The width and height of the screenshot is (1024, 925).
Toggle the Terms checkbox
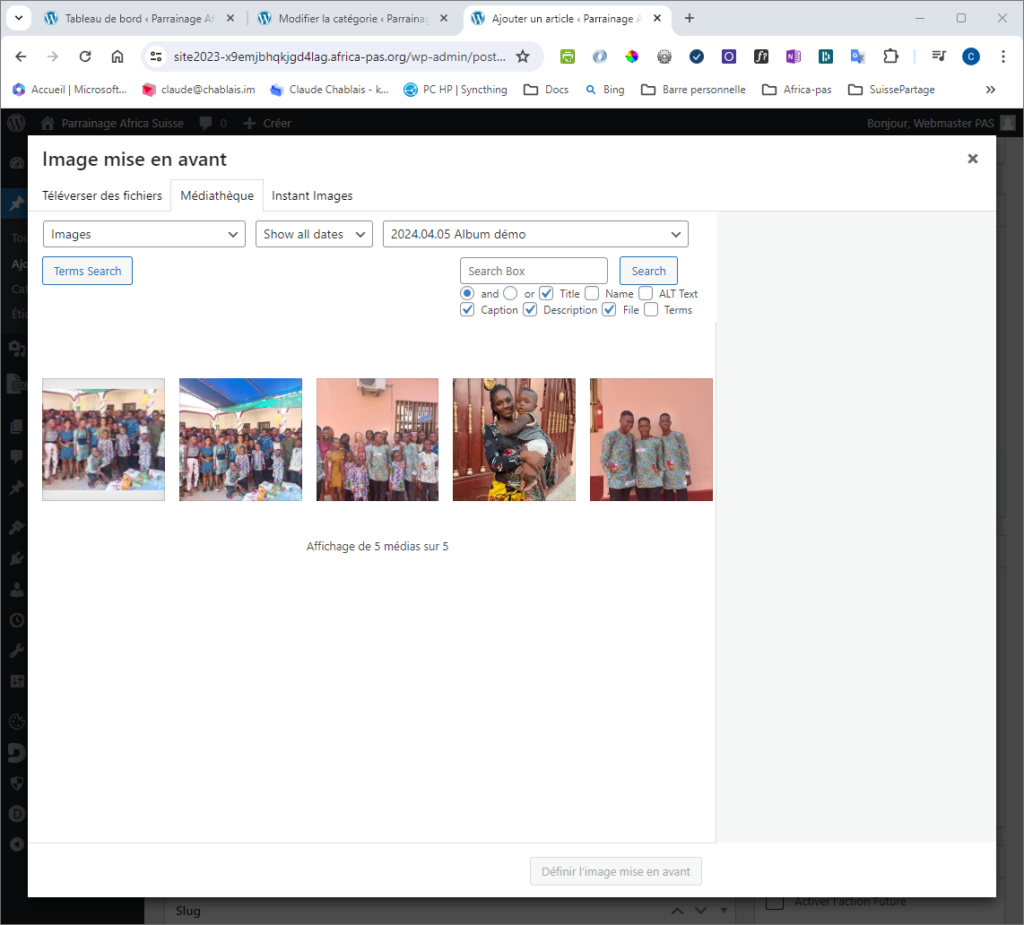(651, 310)
